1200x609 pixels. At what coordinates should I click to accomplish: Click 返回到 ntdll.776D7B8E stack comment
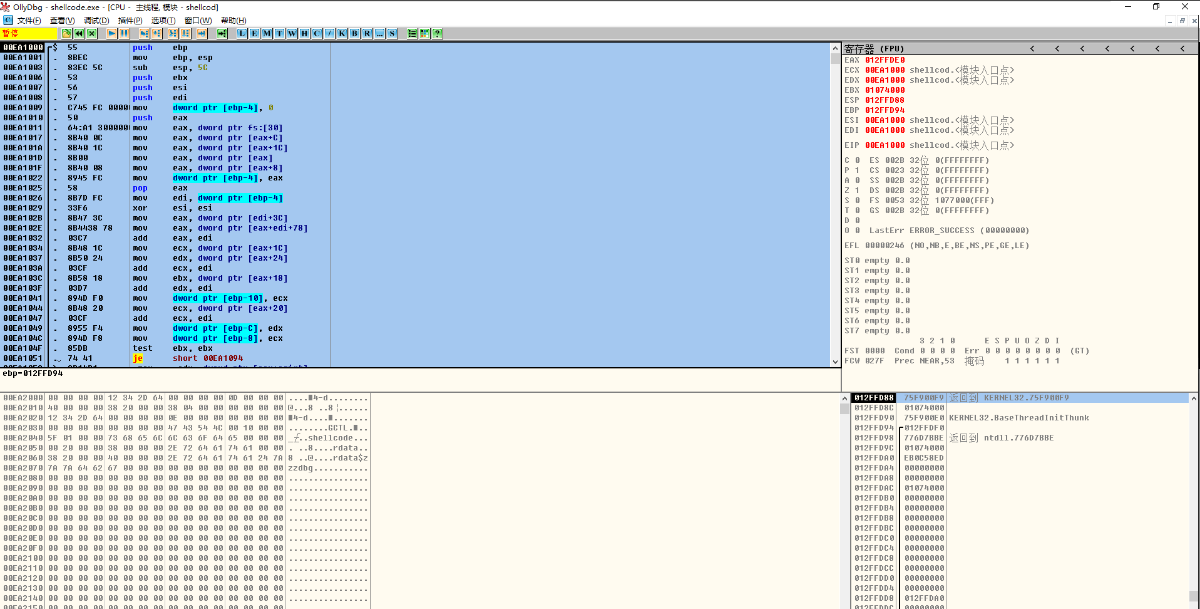pyautogui.click(x=1000, y=437)
